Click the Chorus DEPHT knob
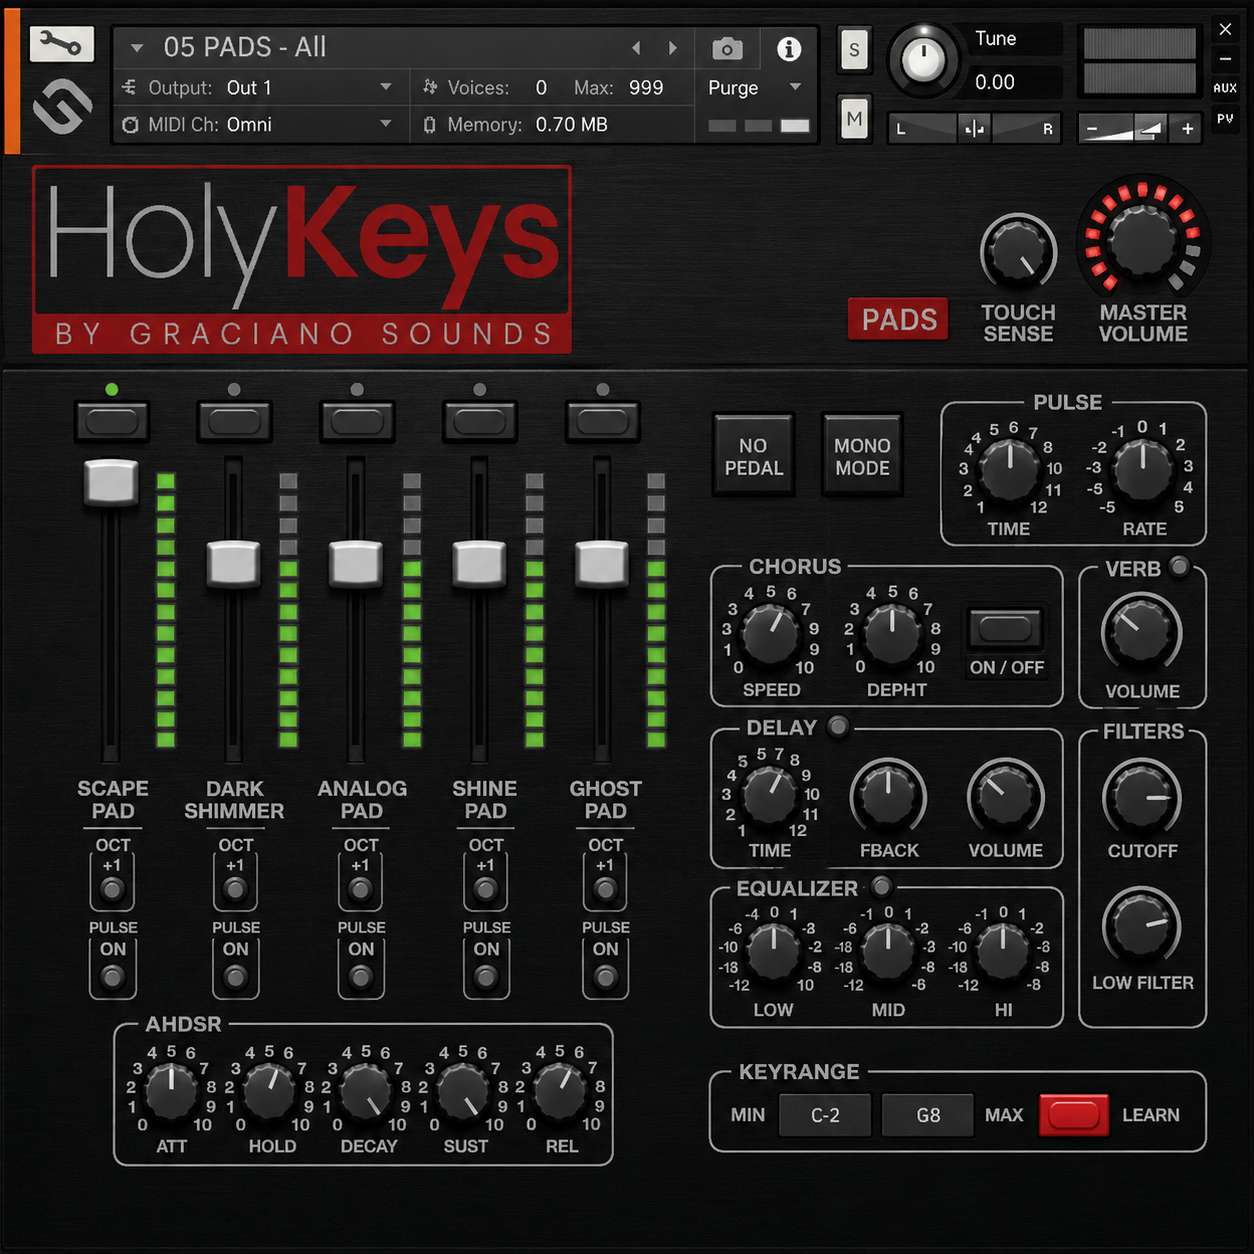This screenshot has height=1254, width=1254. click(891, 636)
